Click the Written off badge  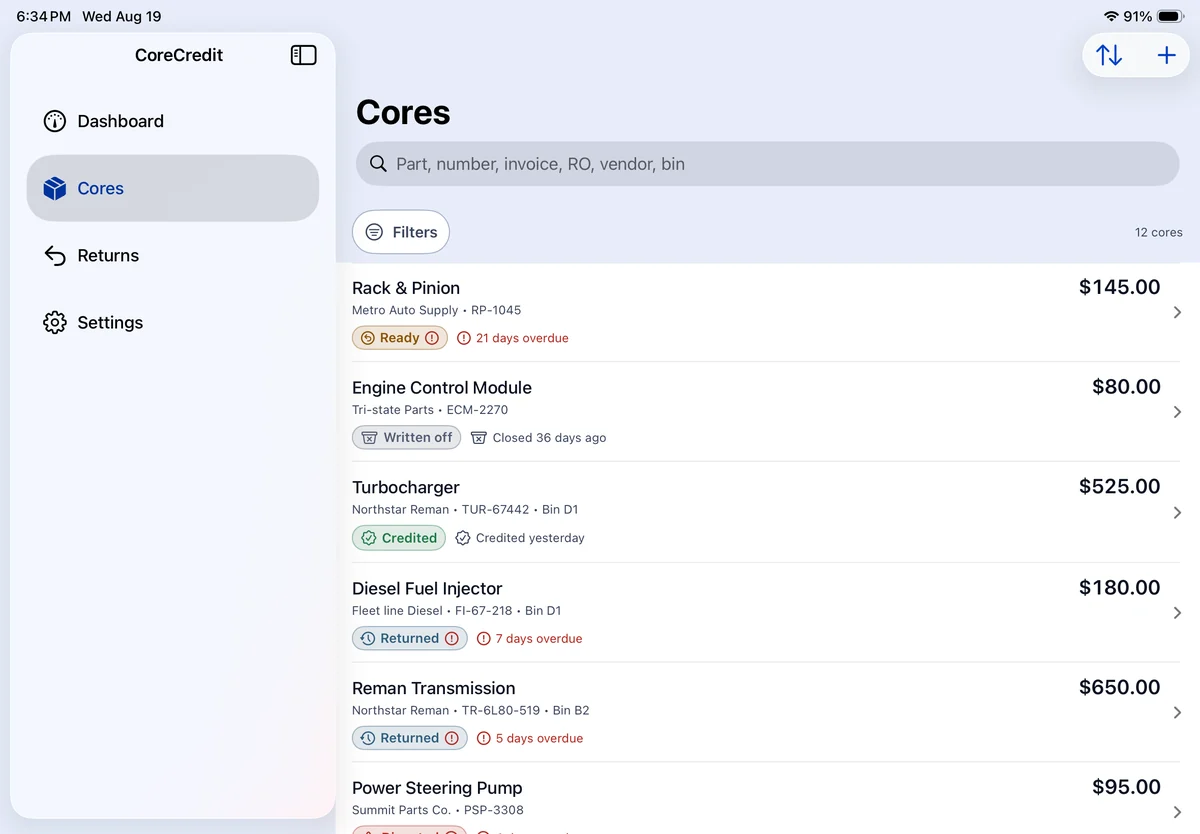tap(407, 437)
